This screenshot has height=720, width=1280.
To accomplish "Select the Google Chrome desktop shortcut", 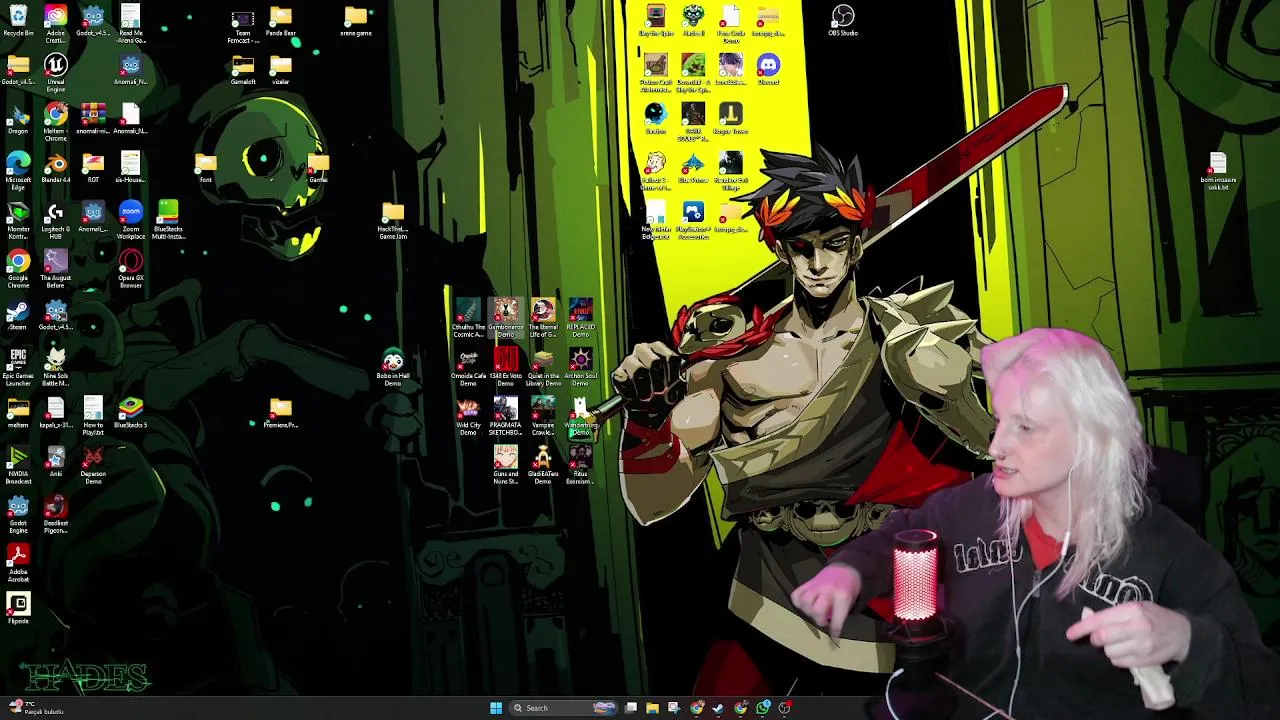I will click(x=18, y=270).
